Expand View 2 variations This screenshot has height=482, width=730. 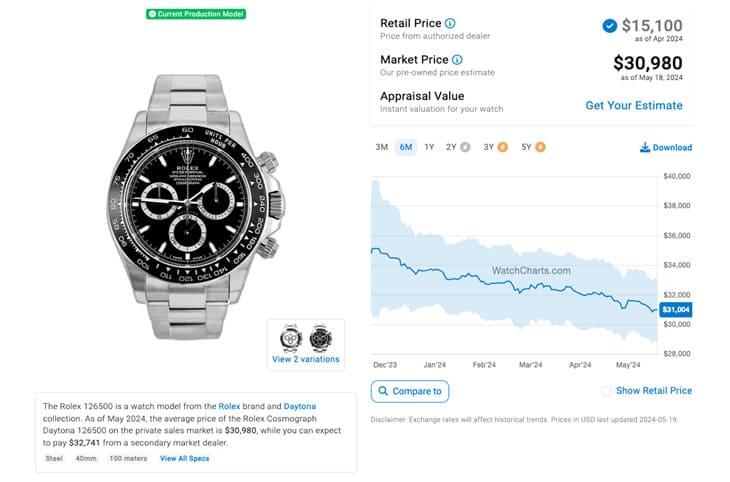tap(306, 359)
